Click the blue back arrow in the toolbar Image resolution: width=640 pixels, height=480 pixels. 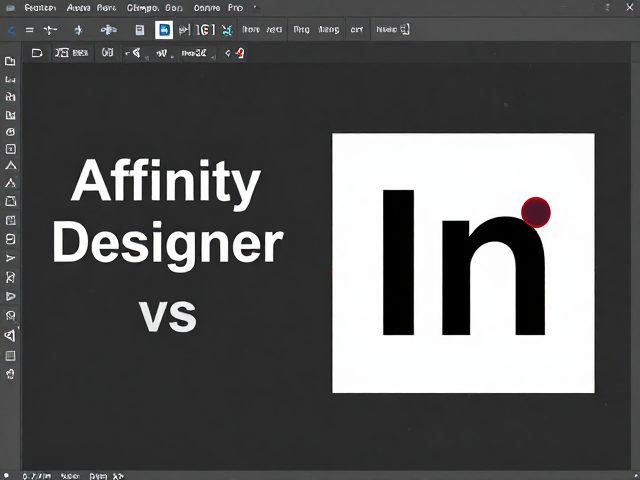pyautogui.click(x=11, y=30)
